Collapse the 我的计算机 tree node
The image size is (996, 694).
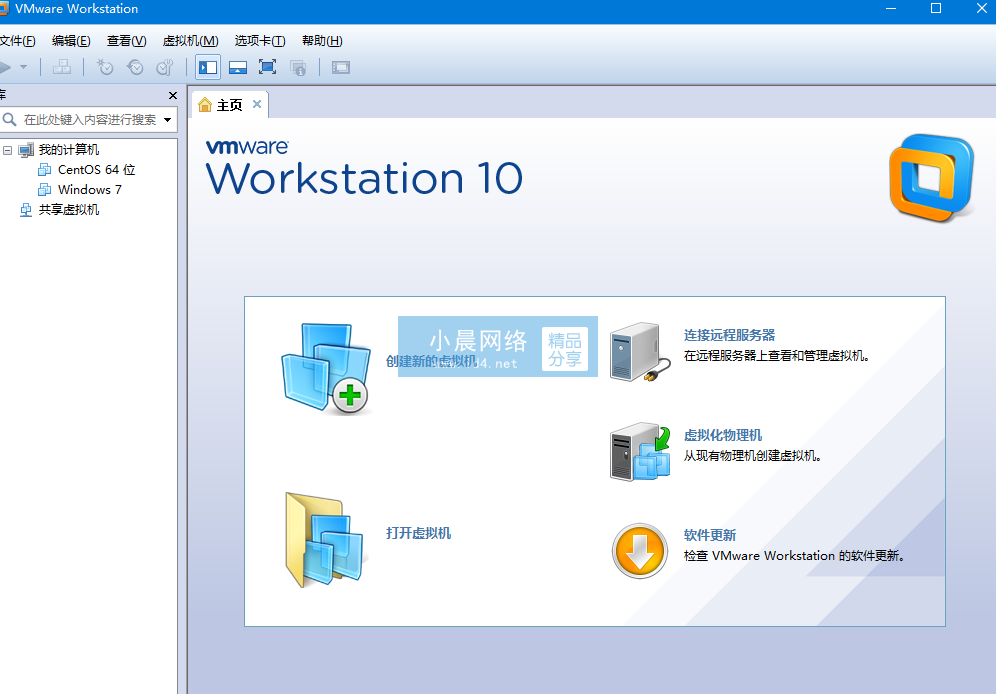coord(8,150)
